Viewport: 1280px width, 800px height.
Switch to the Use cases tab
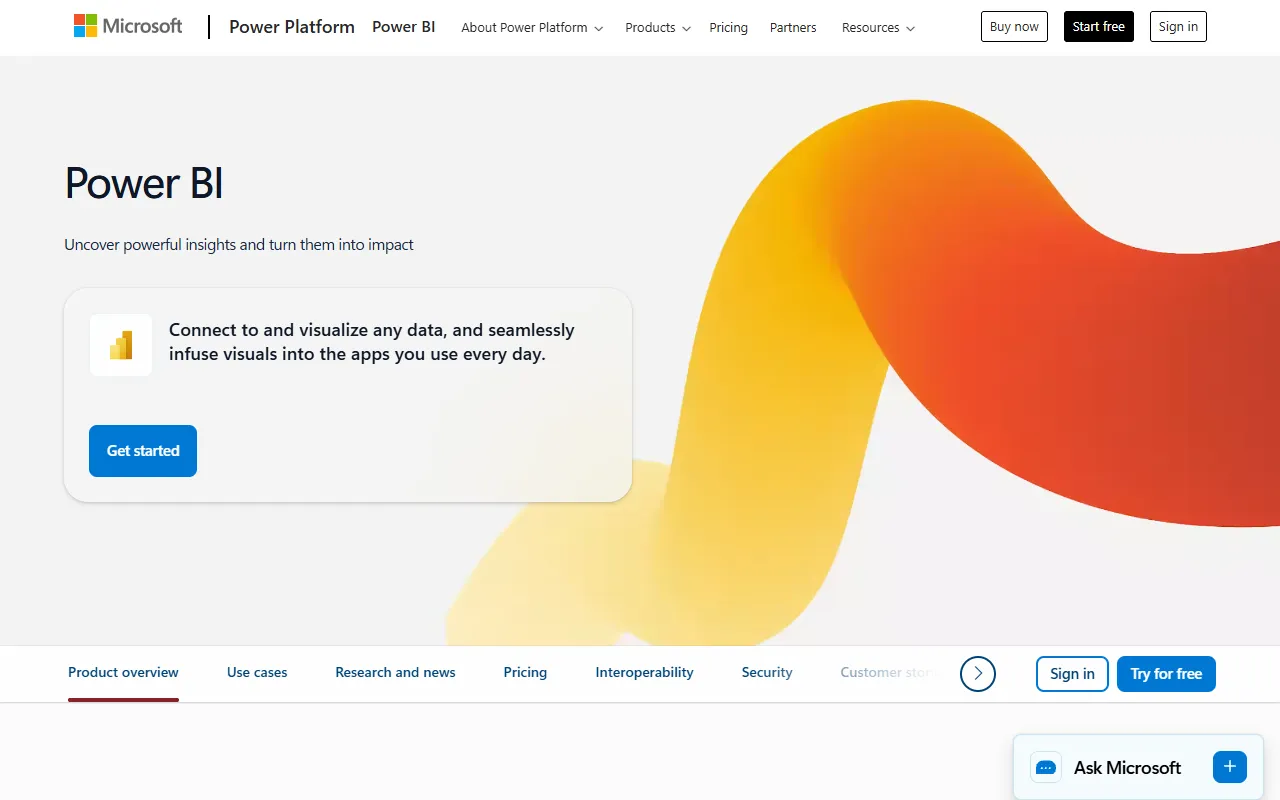(x=257, y=673)
